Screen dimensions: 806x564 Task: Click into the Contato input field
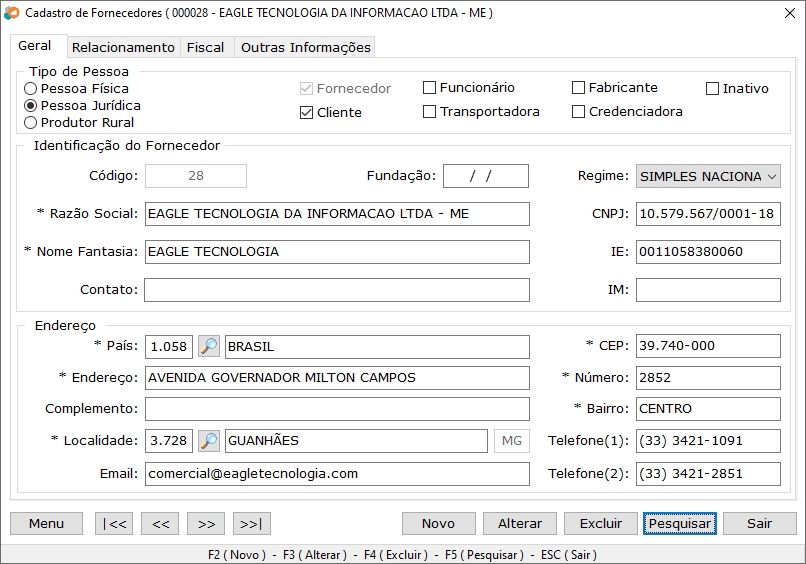[x=336, y=290]
